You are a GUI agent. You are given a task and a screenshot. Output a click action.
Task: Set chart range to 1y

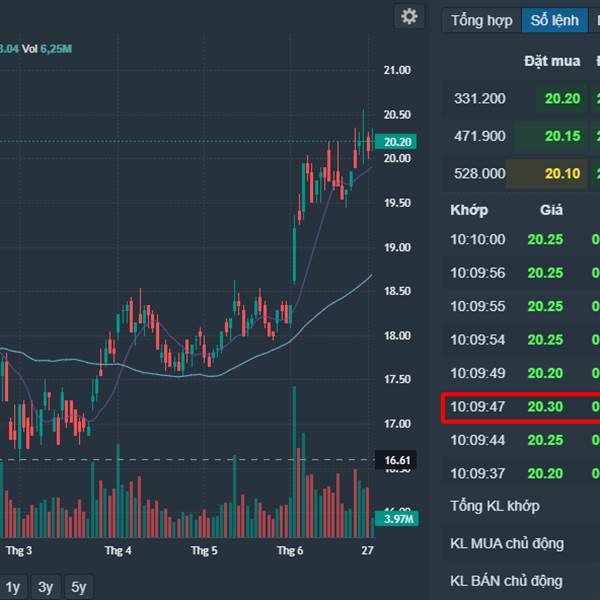12,587
